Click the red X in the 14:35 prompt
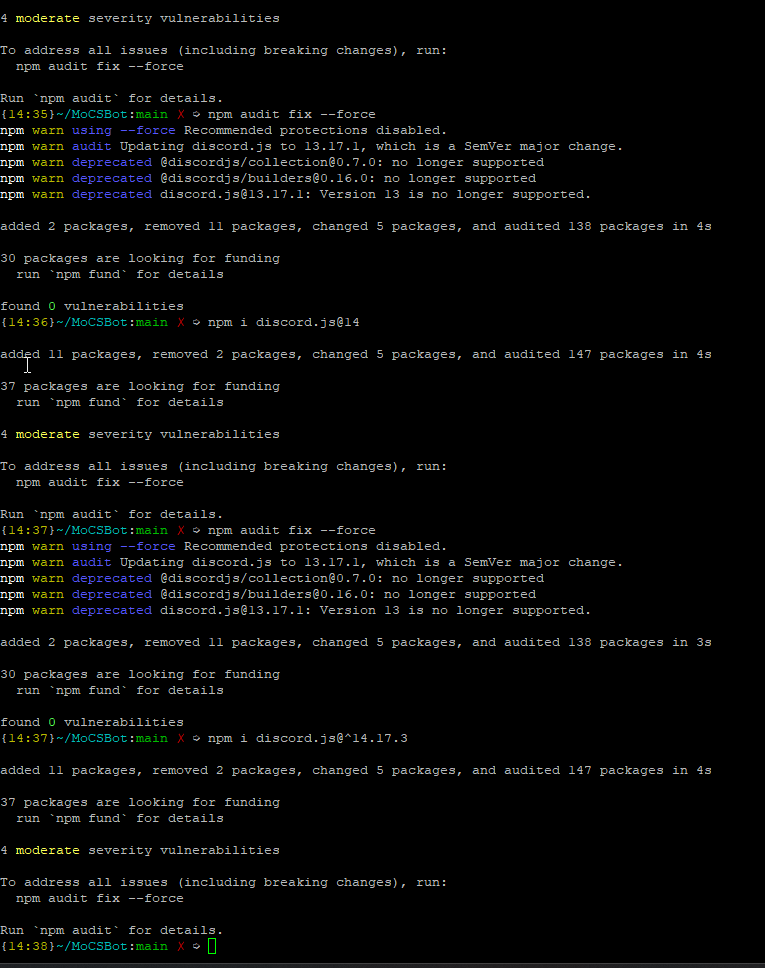This screenshot has height=968, width=765. tap(180, 115)
